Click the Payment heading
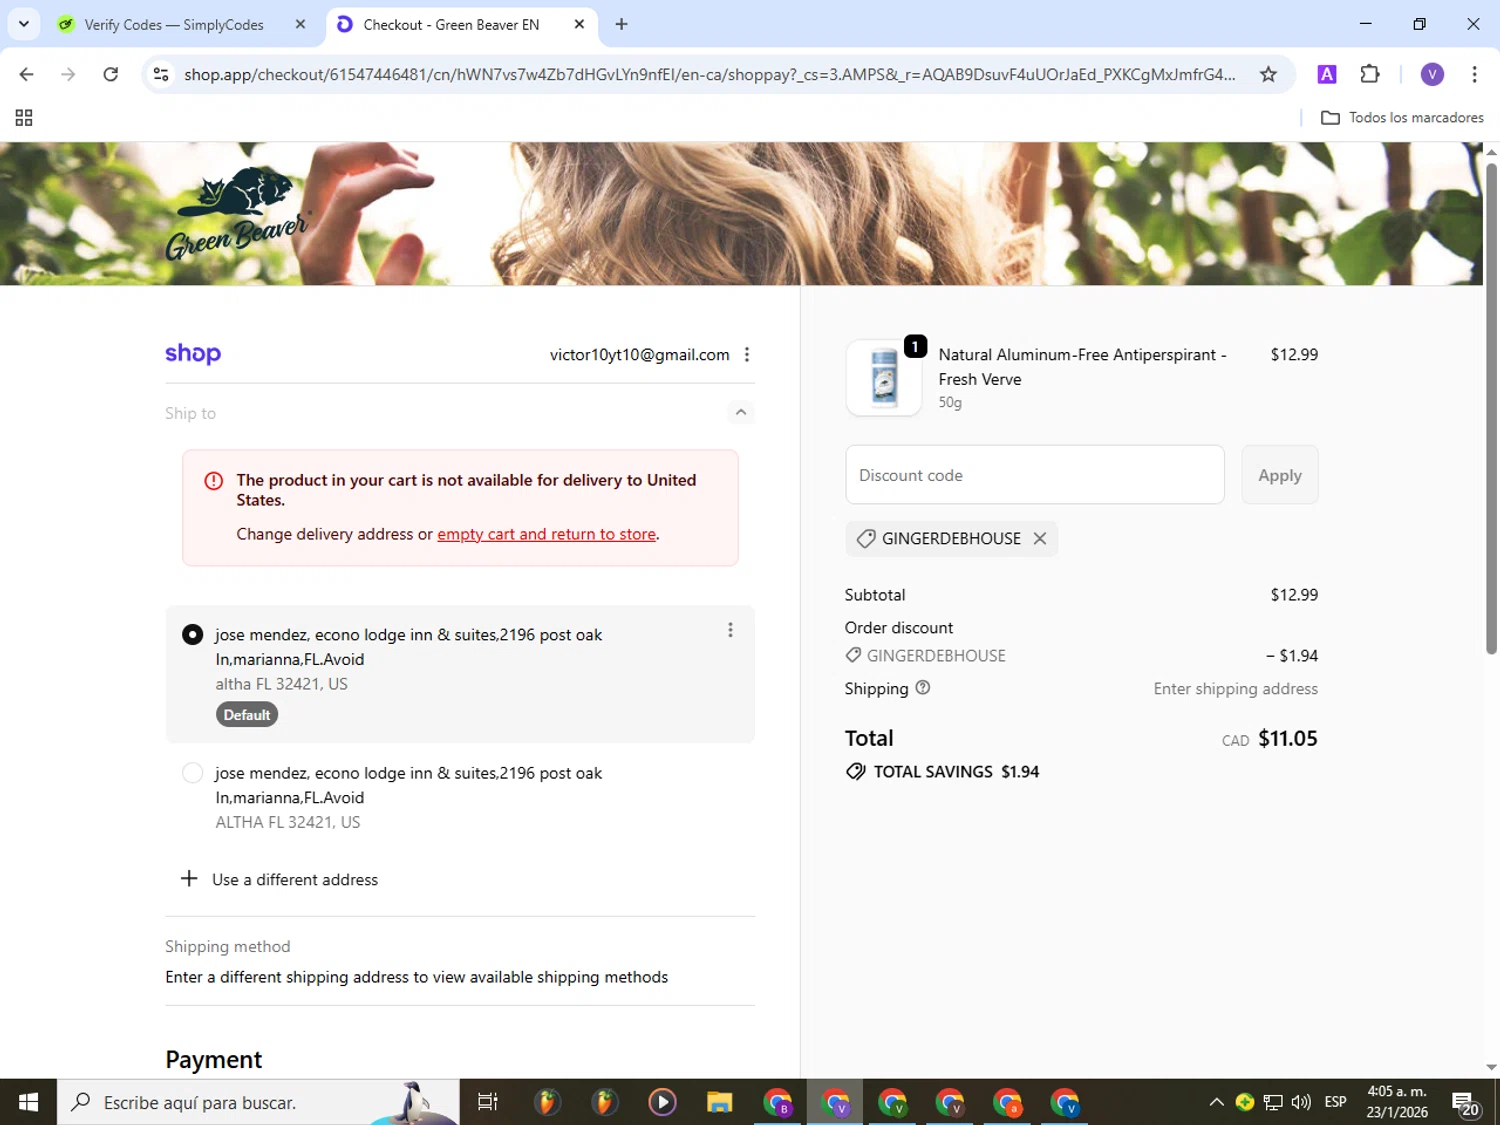Screen dimensions: 1500x1125 214,1060
